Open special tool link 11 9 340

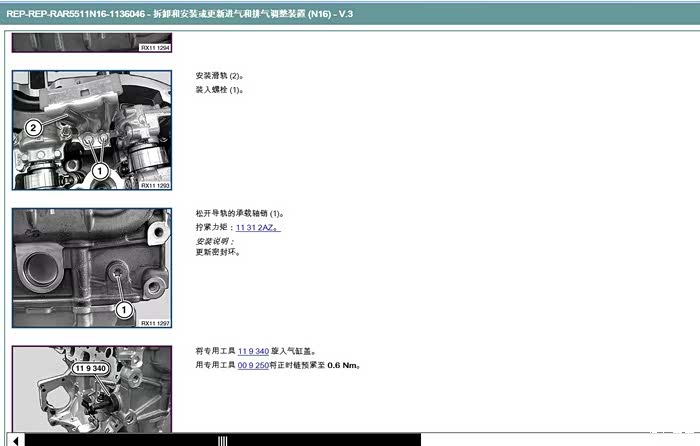[x=253, y=351]
